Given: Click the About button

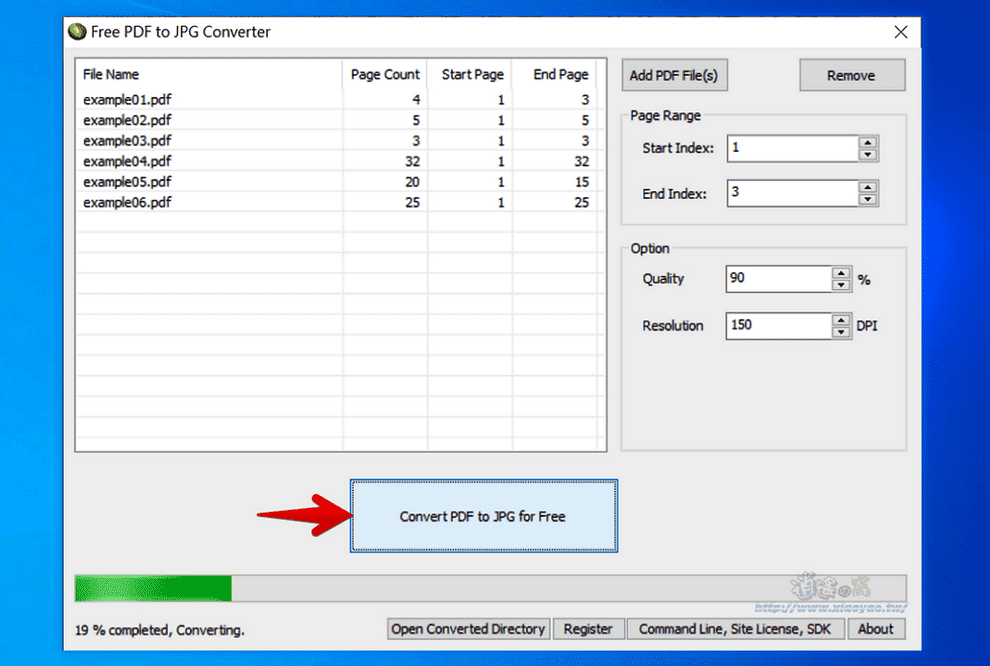Looking at the screenshot, I should pyautogui.click(x=876, y=629).
